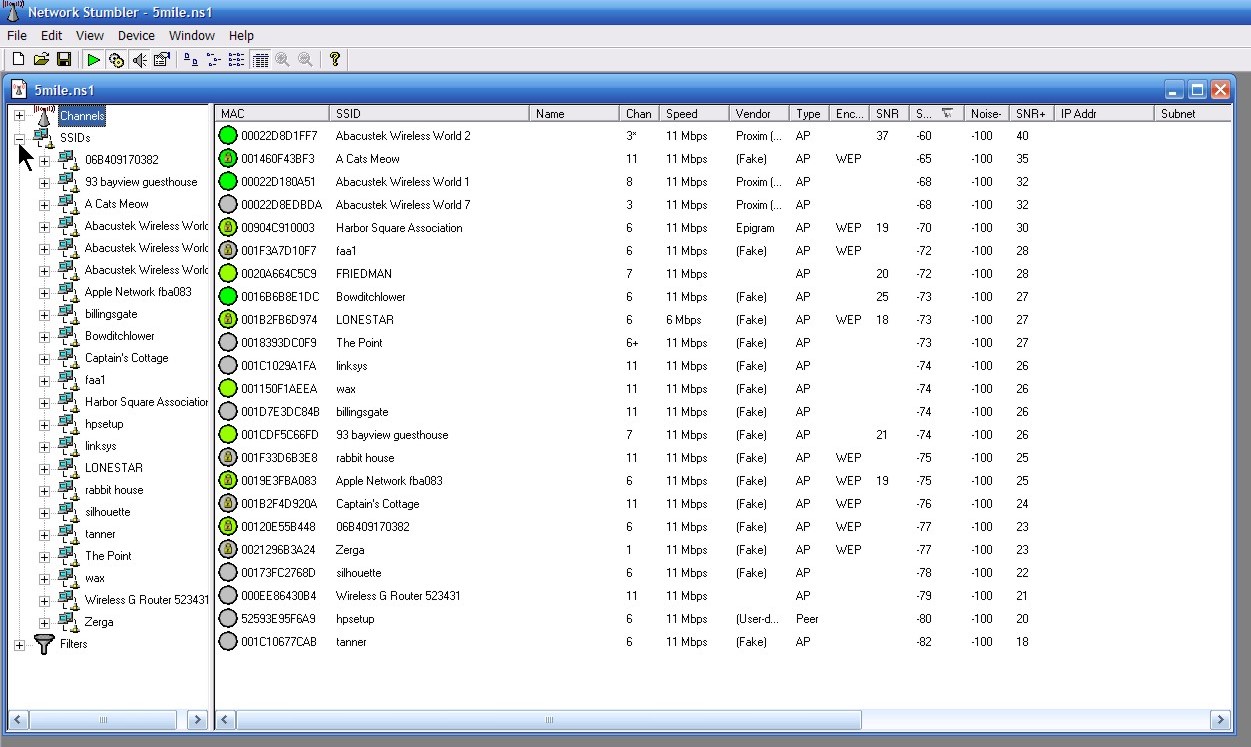Sort by the Vendor column header
Image resolution: width=1251 pixels, height=747 pixels.
point(759,114)
